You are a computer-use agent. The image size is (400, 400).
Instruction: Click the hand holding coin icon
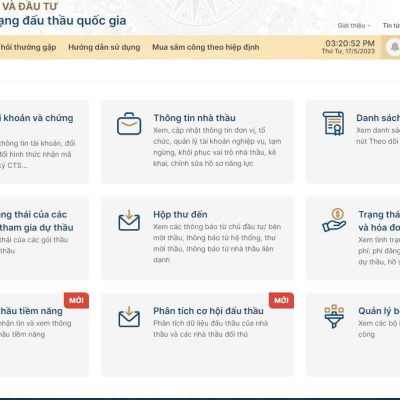click(x=334, y=220)
